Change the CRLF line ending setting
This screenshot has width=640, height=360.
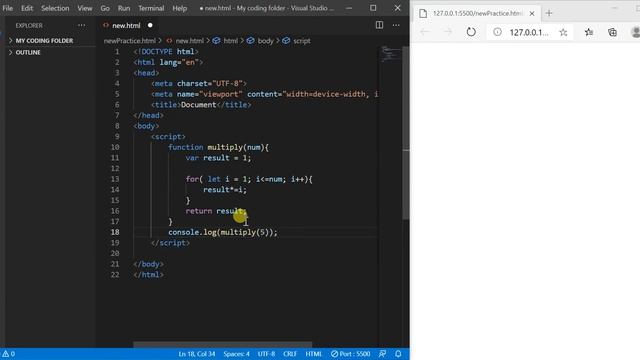tap(290, 354)
